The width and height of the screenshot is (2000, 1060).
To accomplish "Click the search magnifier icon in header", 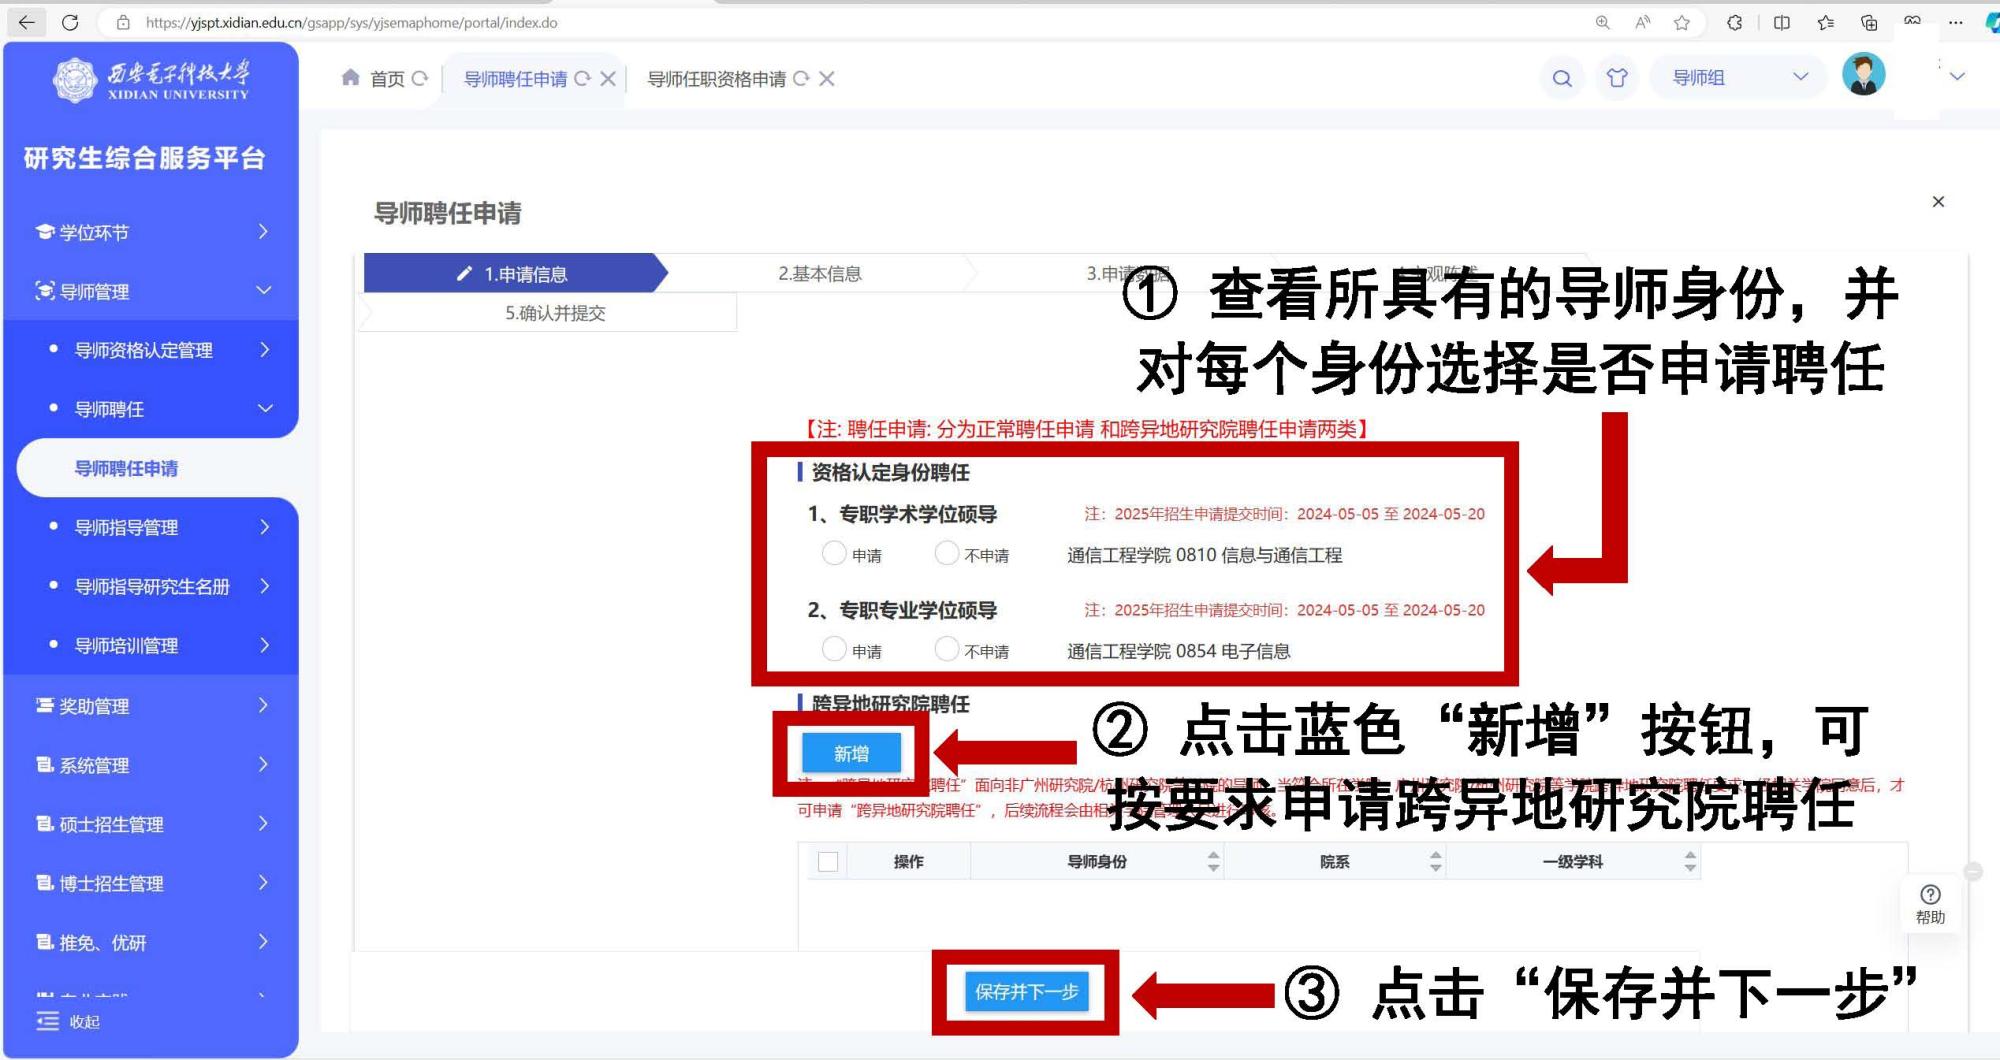I will (x=1562, y=78).
